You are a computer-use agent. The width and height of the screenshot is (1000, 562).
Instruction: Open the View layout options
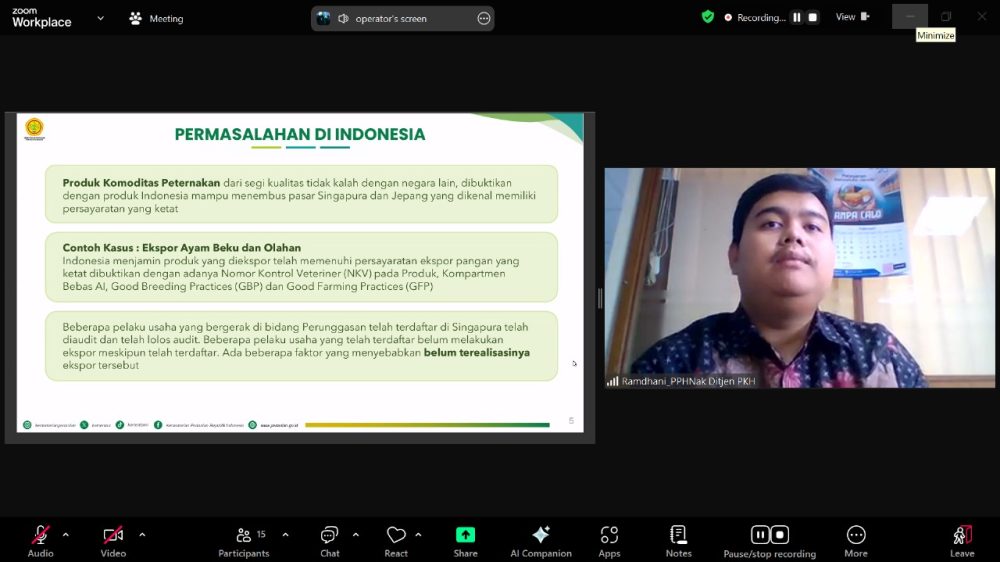click(x=853, y=17)
